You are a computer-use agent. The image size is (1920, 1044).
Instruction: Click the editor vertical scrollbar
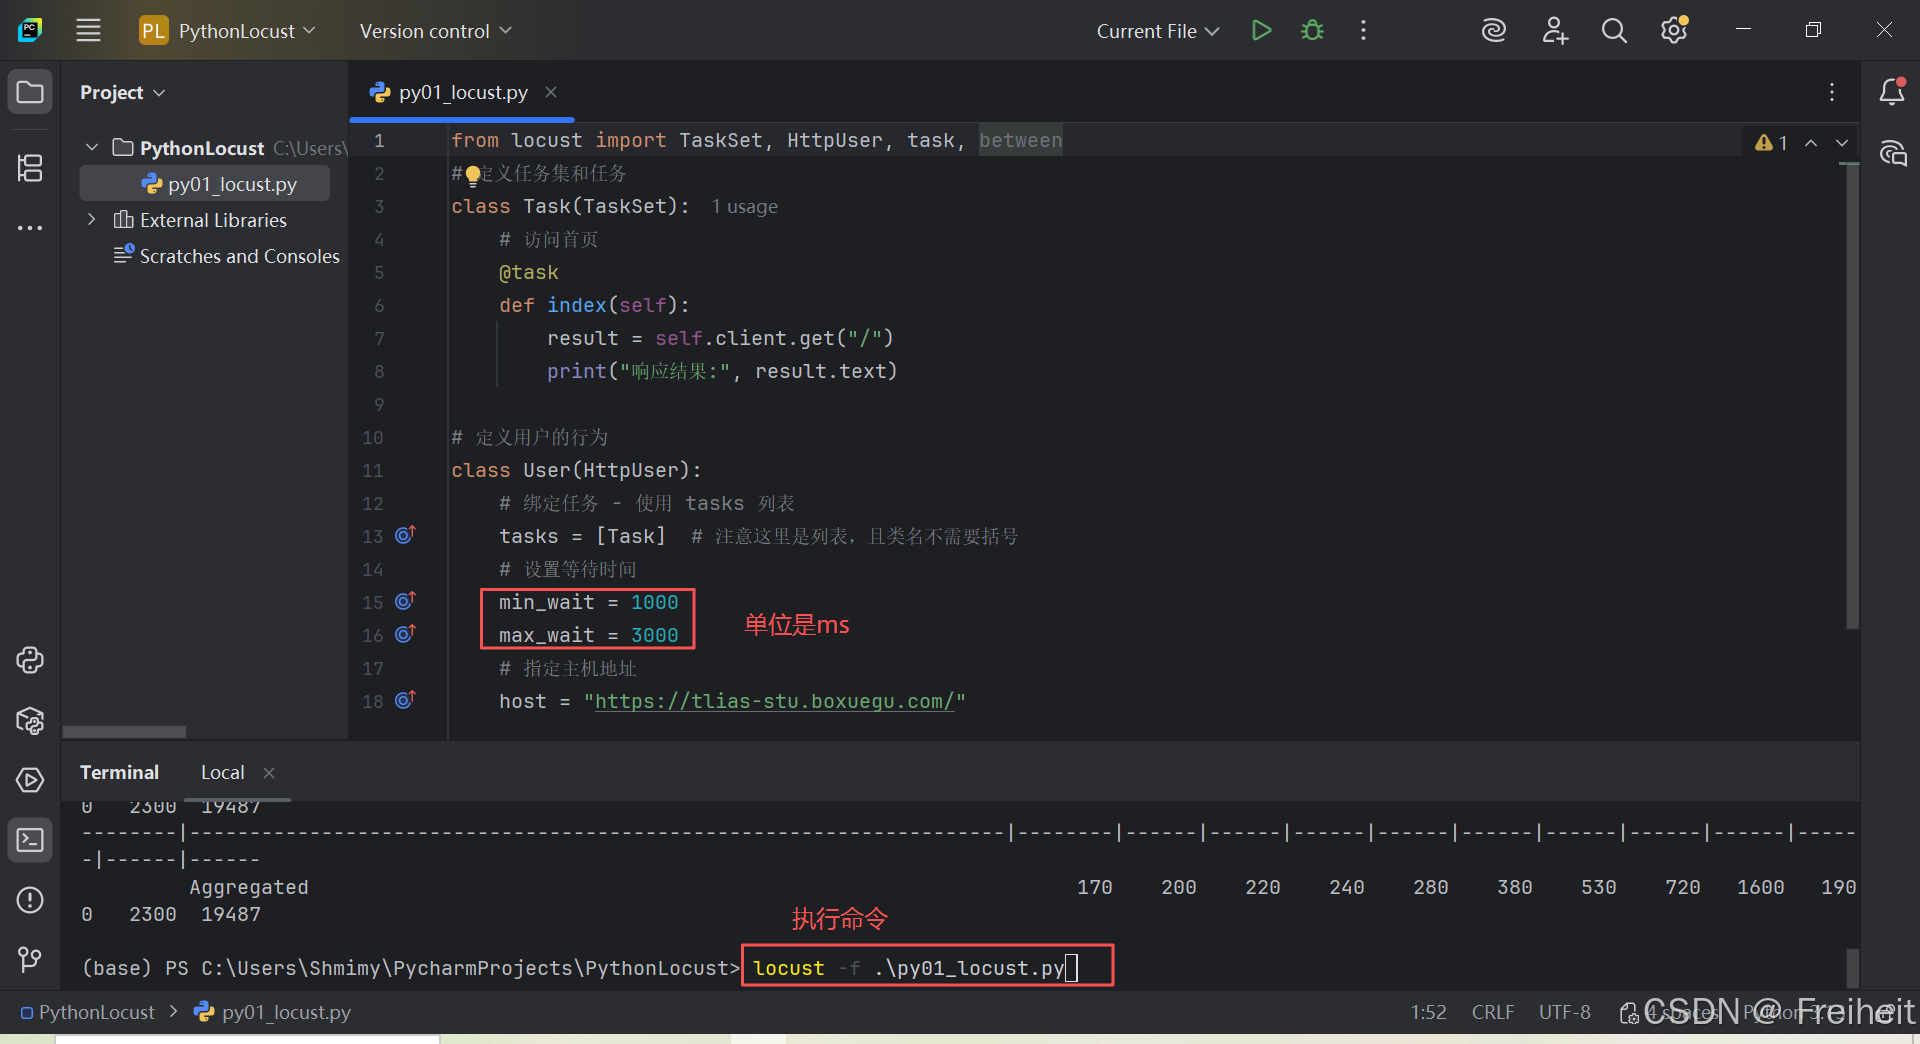1852,395
